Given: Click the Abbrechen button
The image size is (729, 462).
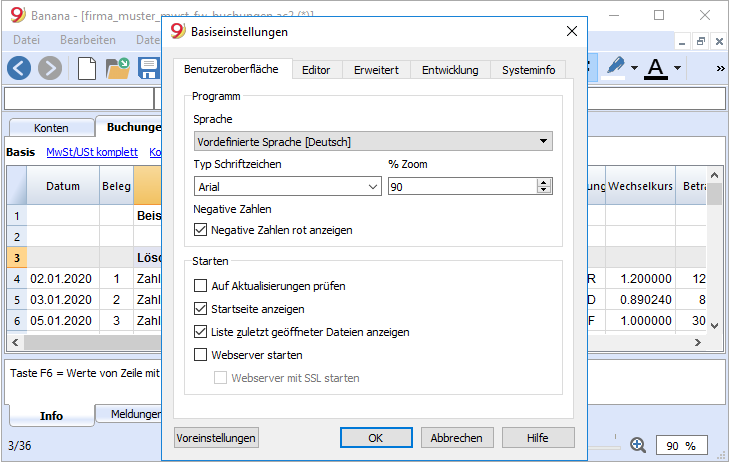Looking at the screenshot, I should point(457,438).
